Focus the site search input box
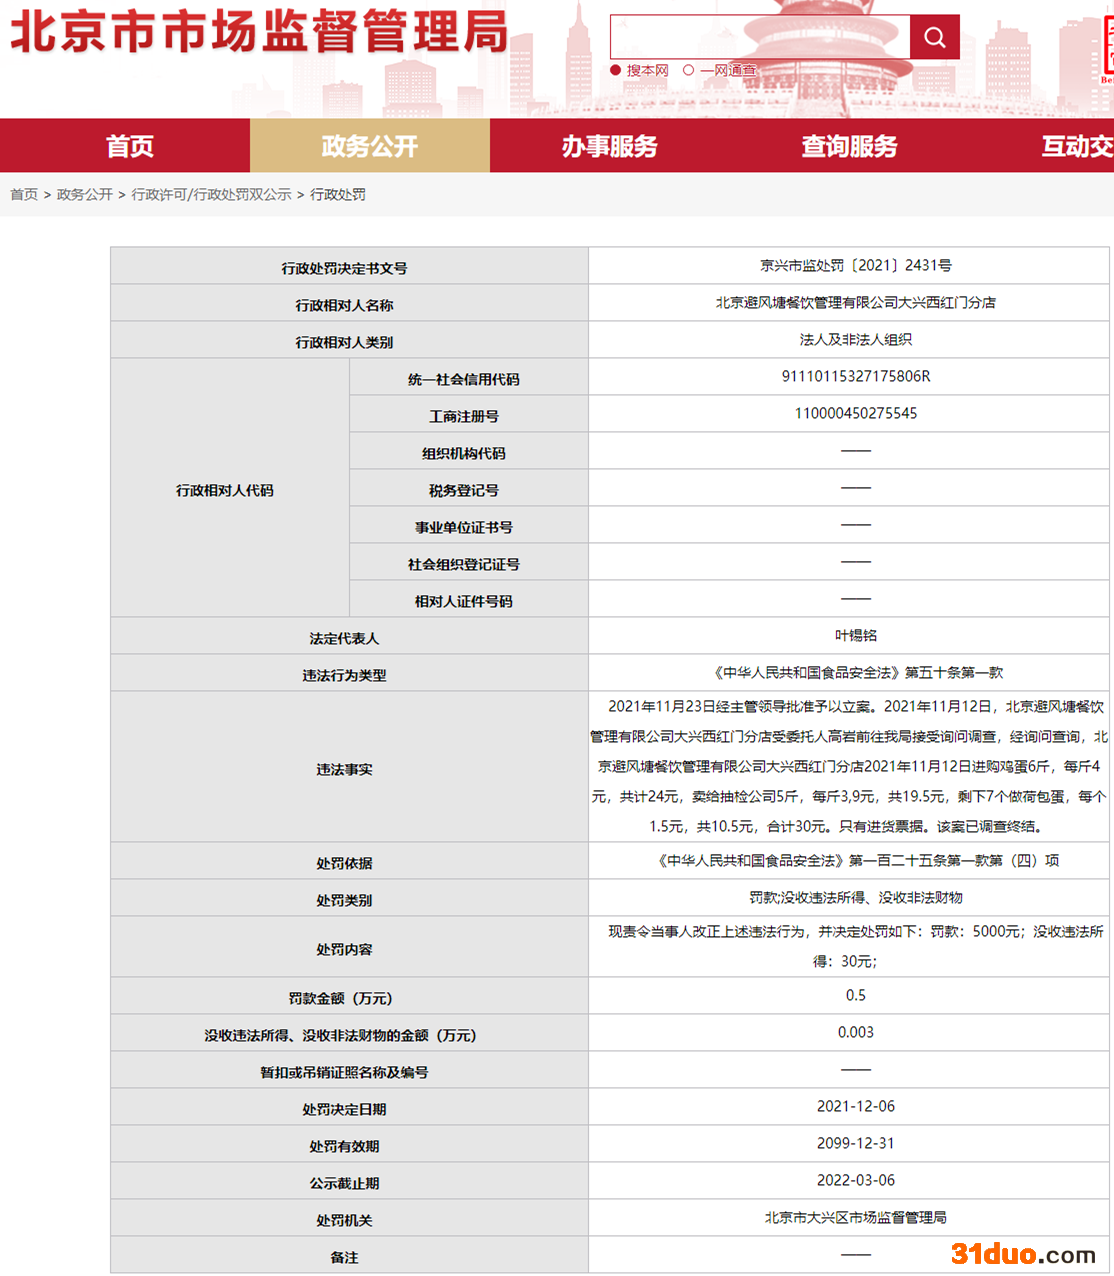The width and height of the screenshot is (1114, 1276). point(760,37)
